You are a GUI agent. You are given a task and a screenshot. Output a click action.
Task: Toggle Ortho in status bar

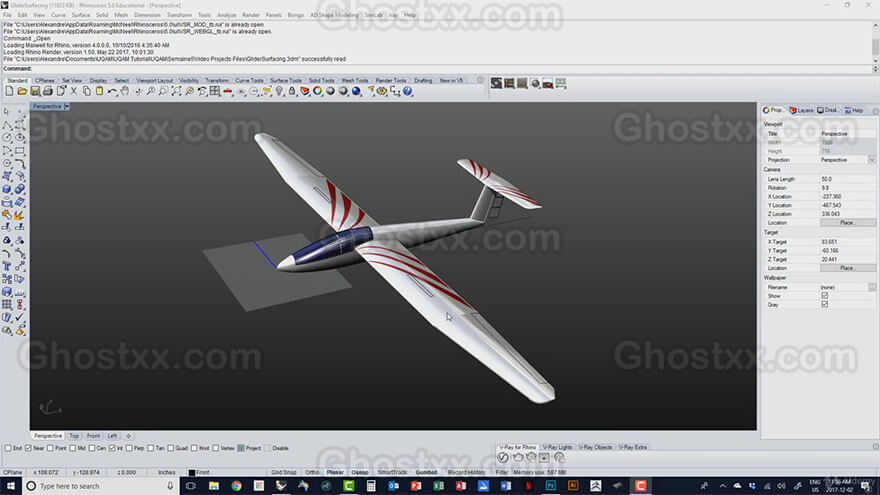(x=312, y=473)
